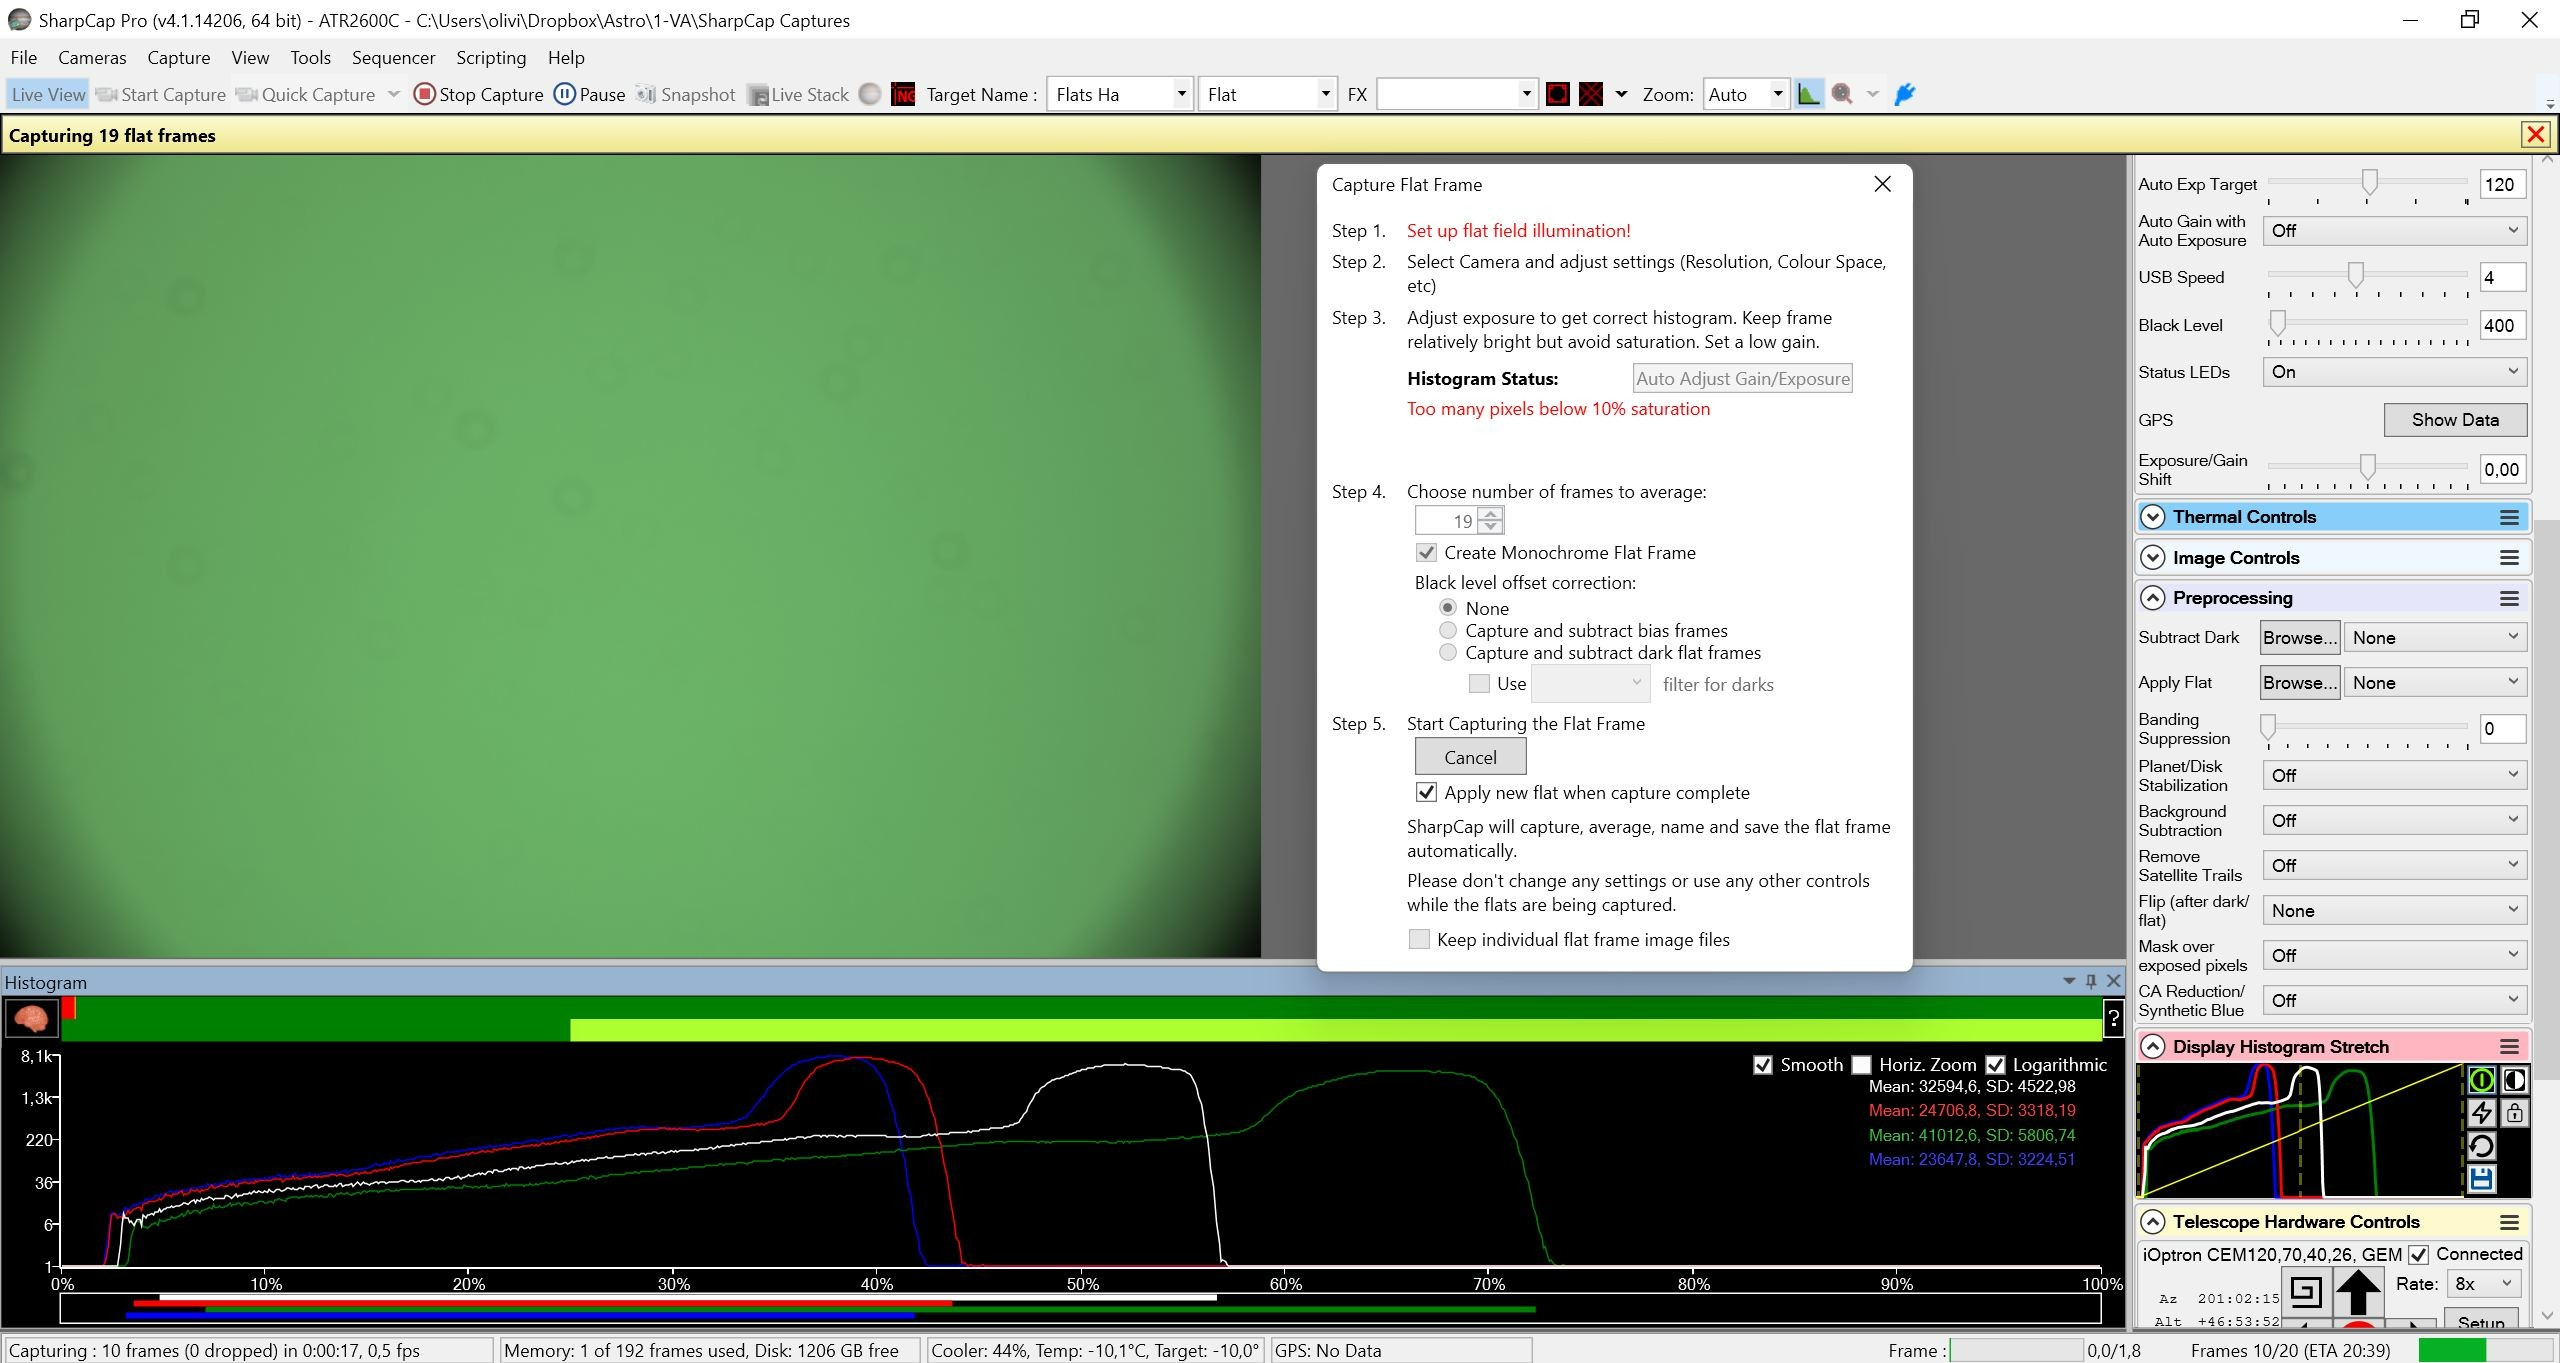Reset the display histogram stretch
The width and height of the screenshot is (2560, 1363).
[x=2482, y=1146]
